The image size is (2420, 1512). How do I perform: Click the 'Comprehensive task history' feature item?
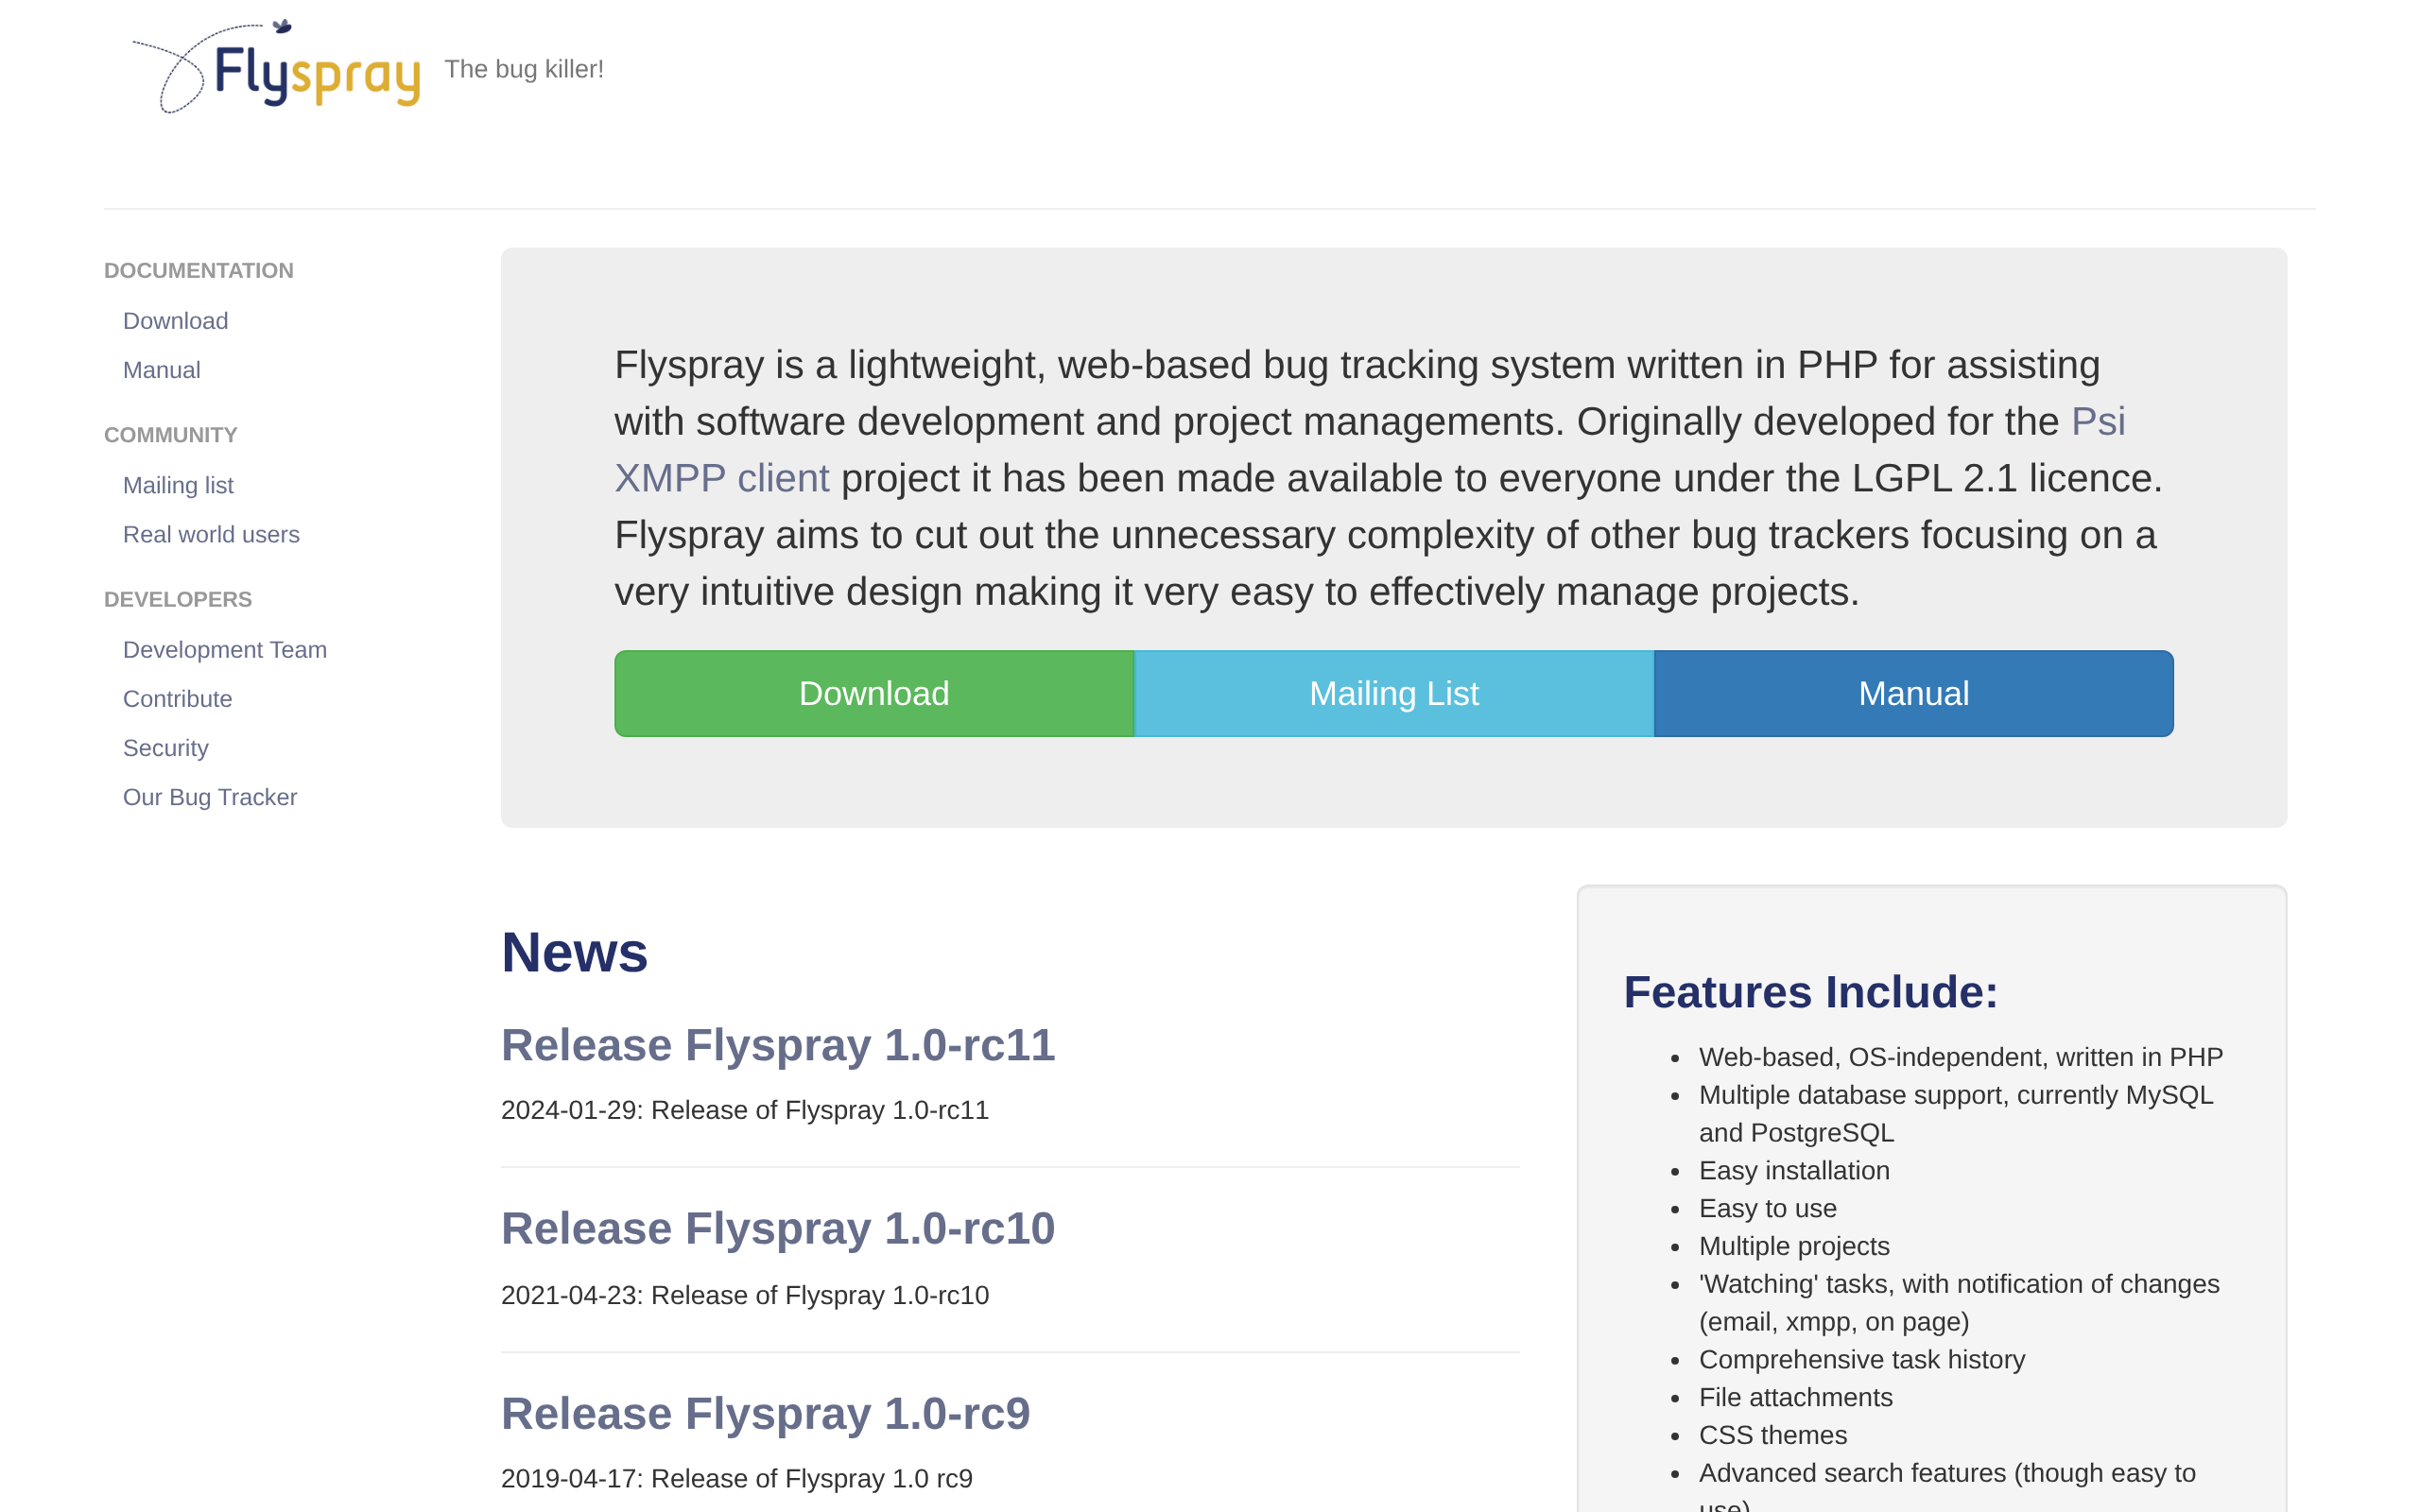point(1862,1360)
